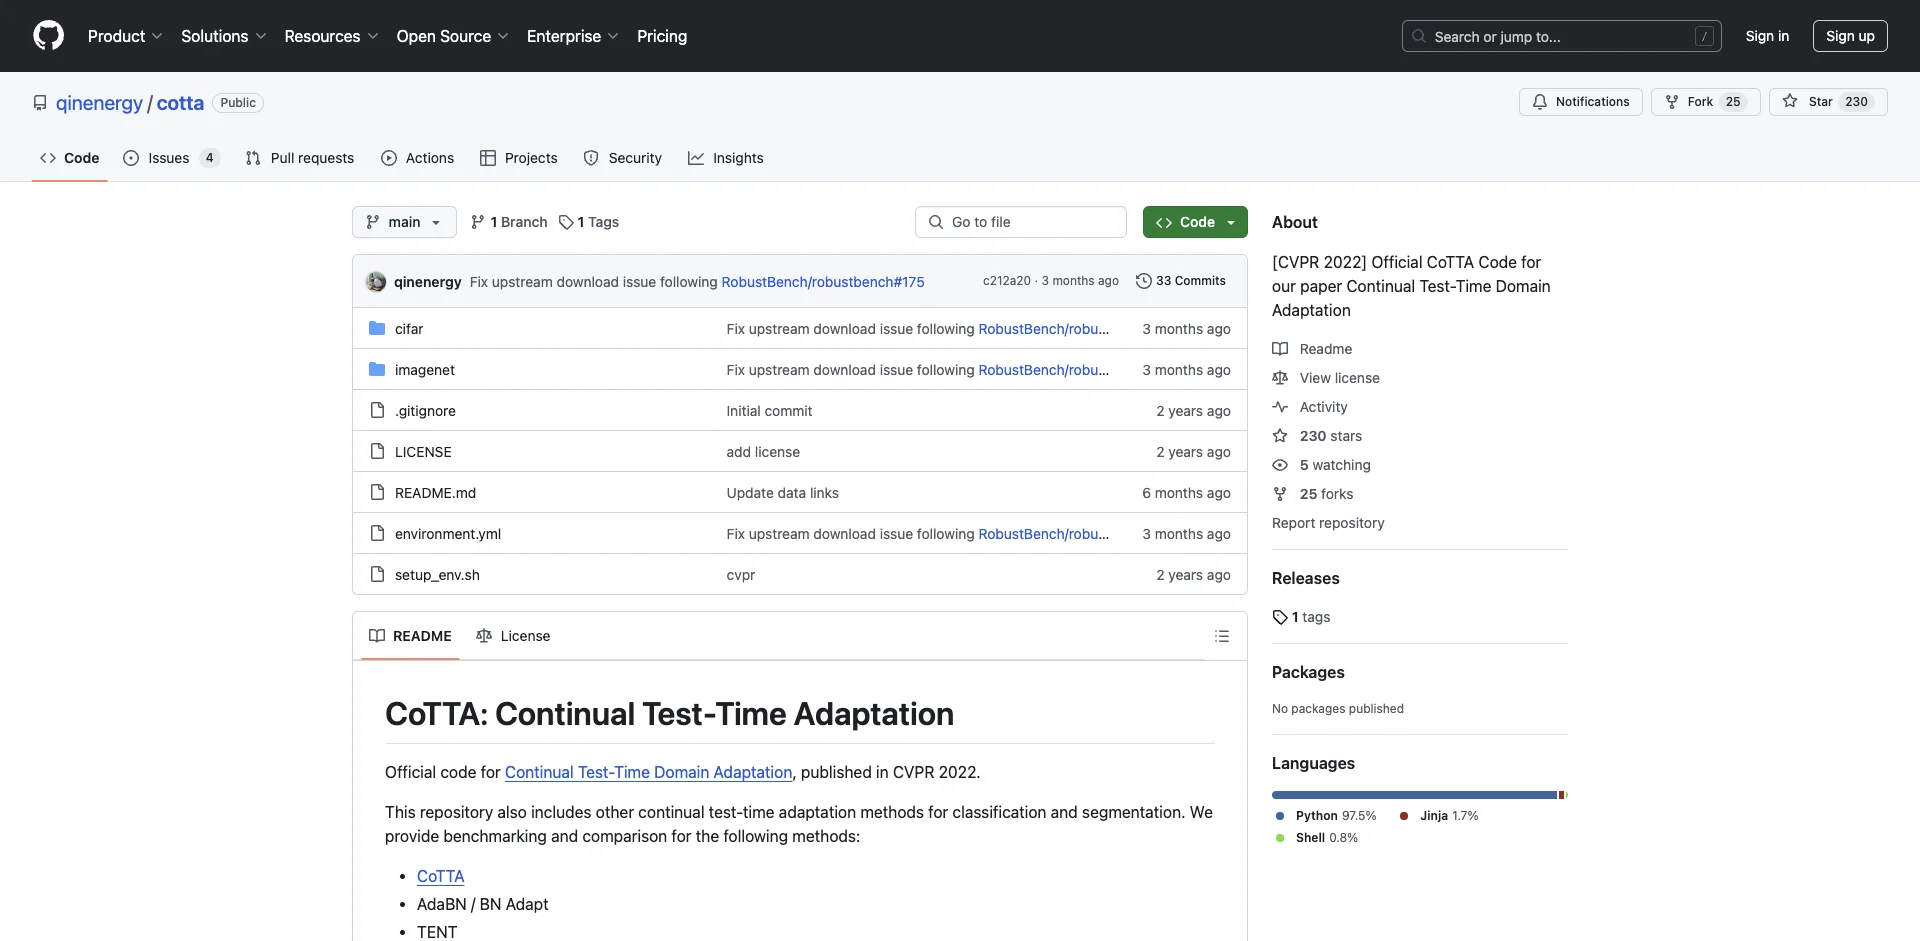Open the Security tab
The height and width of the screenshot is (941, 1920).
click(623, 158)
